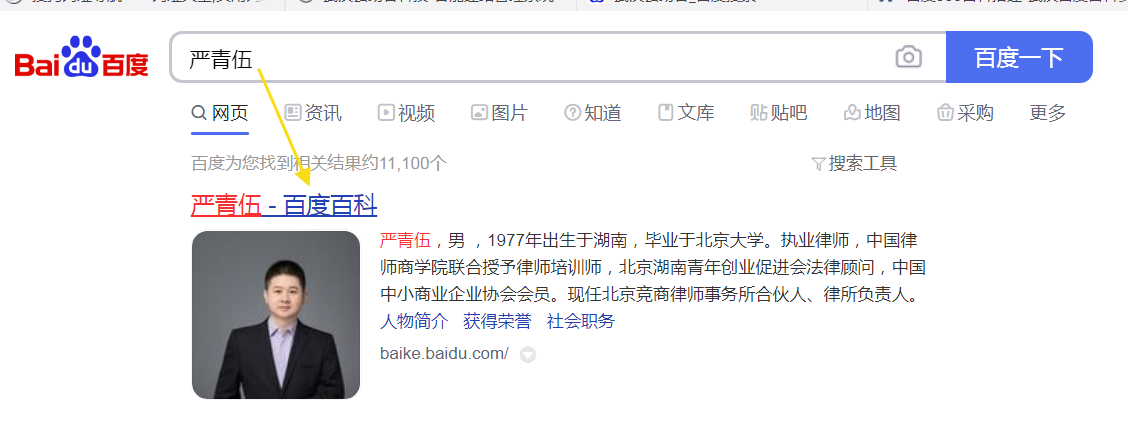1128x421 pixels.
Task: Click the lawyer portrait thumbnail
Action: (x=276, y=314)
